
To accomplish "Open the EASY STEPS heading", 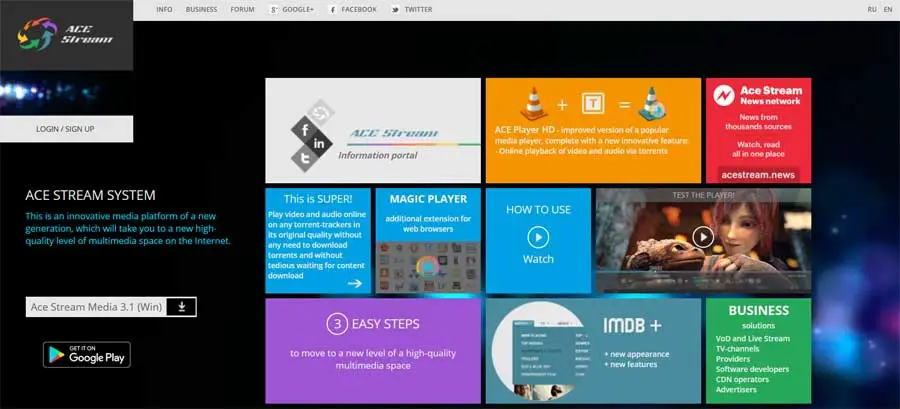I will (386, 324).
